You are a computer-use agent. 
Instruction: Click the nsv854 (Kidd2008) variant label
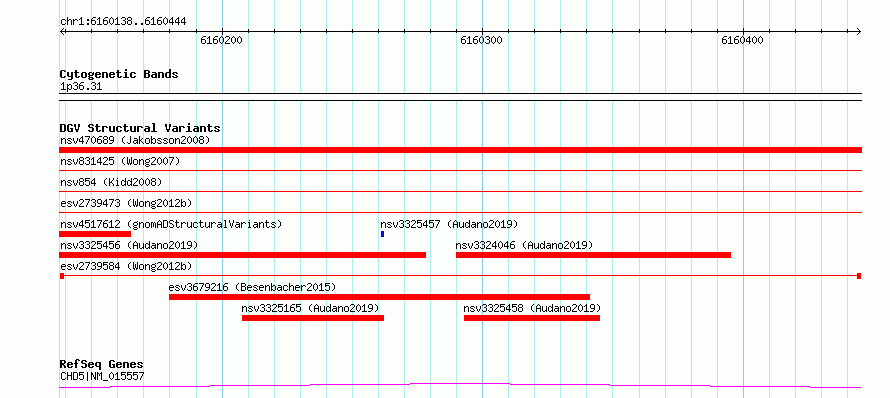[111, 182]
